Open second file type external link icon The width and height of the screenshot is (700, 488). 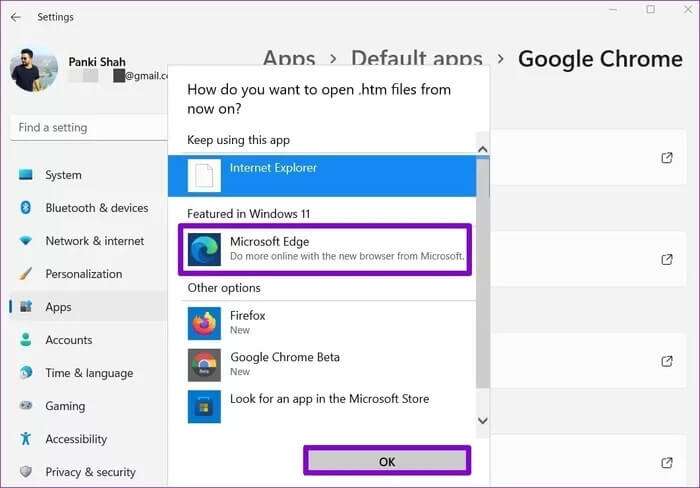[x=667, y=259]
